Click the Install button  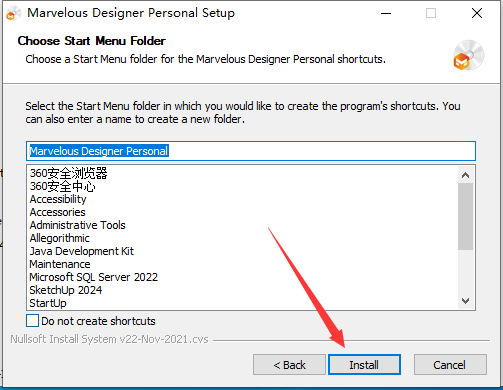tap(364, 365)
